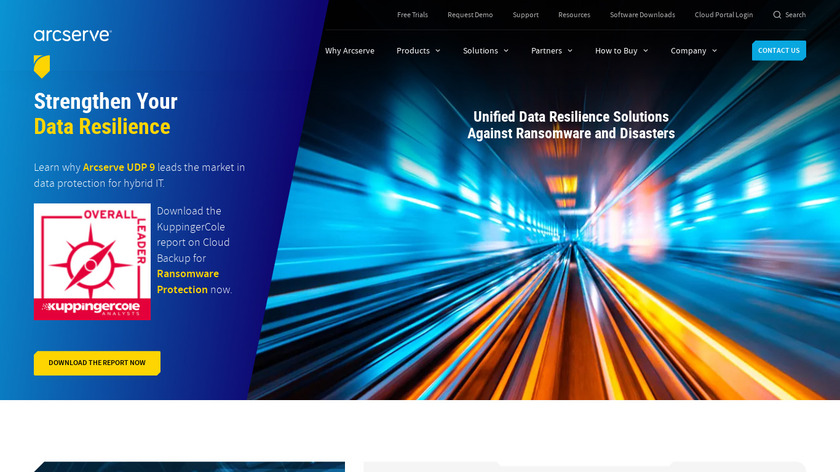Click 'data protection for hybrid IT' text
The image size is (840, 472).
click(x=99, y=183)
